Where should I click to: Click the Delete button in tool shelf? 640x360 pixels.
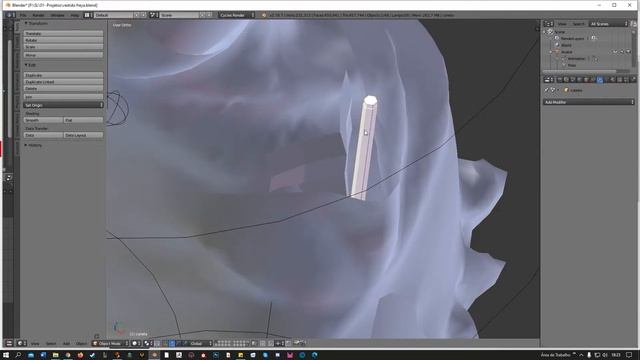point(63,88)
